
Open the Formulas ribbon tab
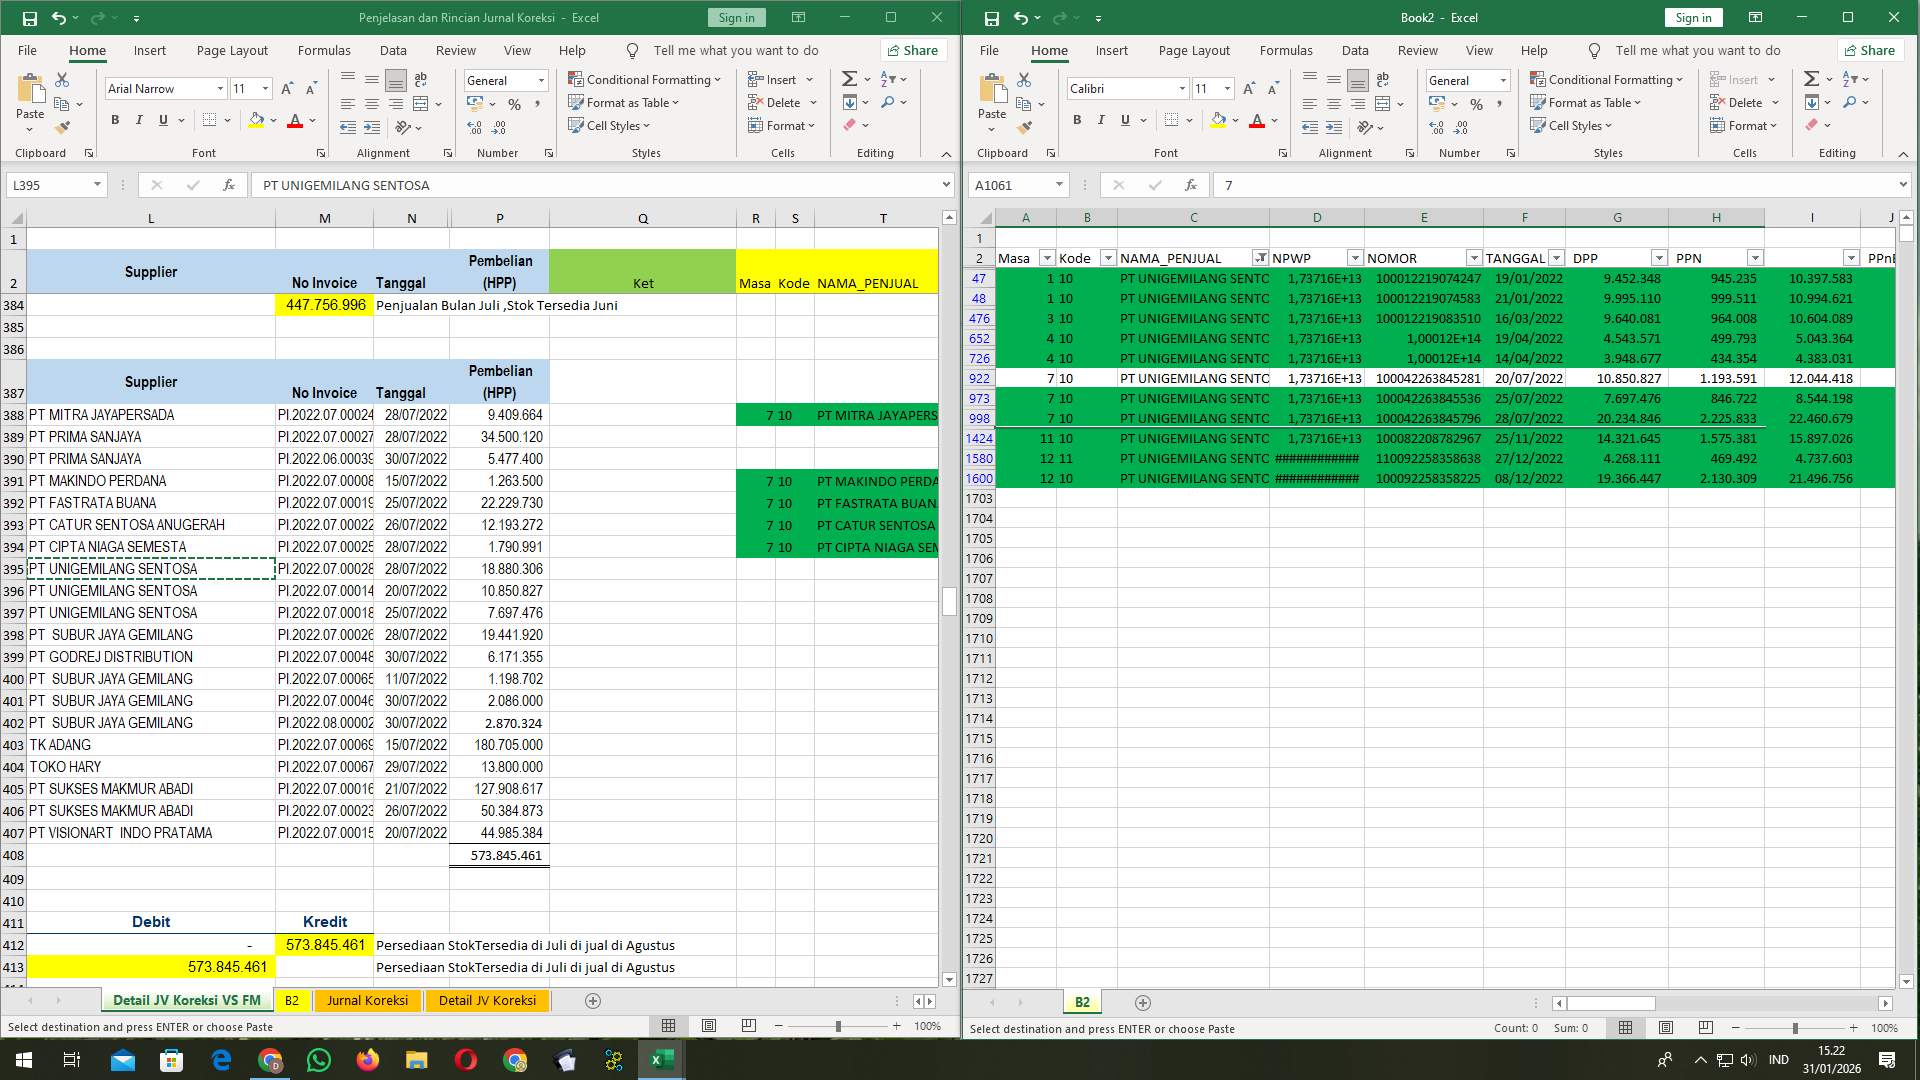pyautogui.click(x=324, y=50)
